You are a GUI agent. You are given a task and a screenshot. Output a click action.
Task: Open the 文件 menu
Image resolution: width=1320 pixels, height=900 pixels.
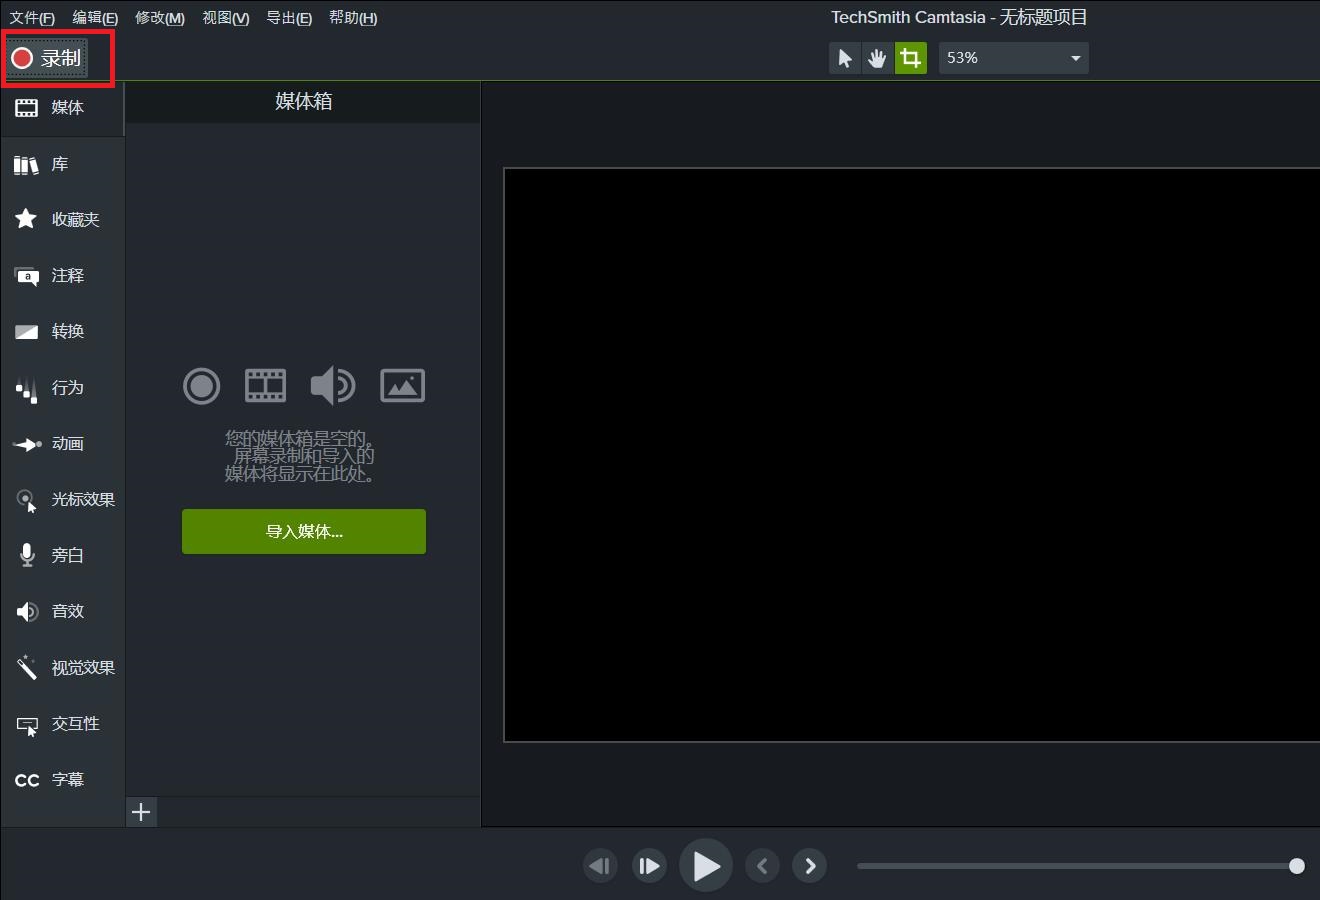point(32,18)
